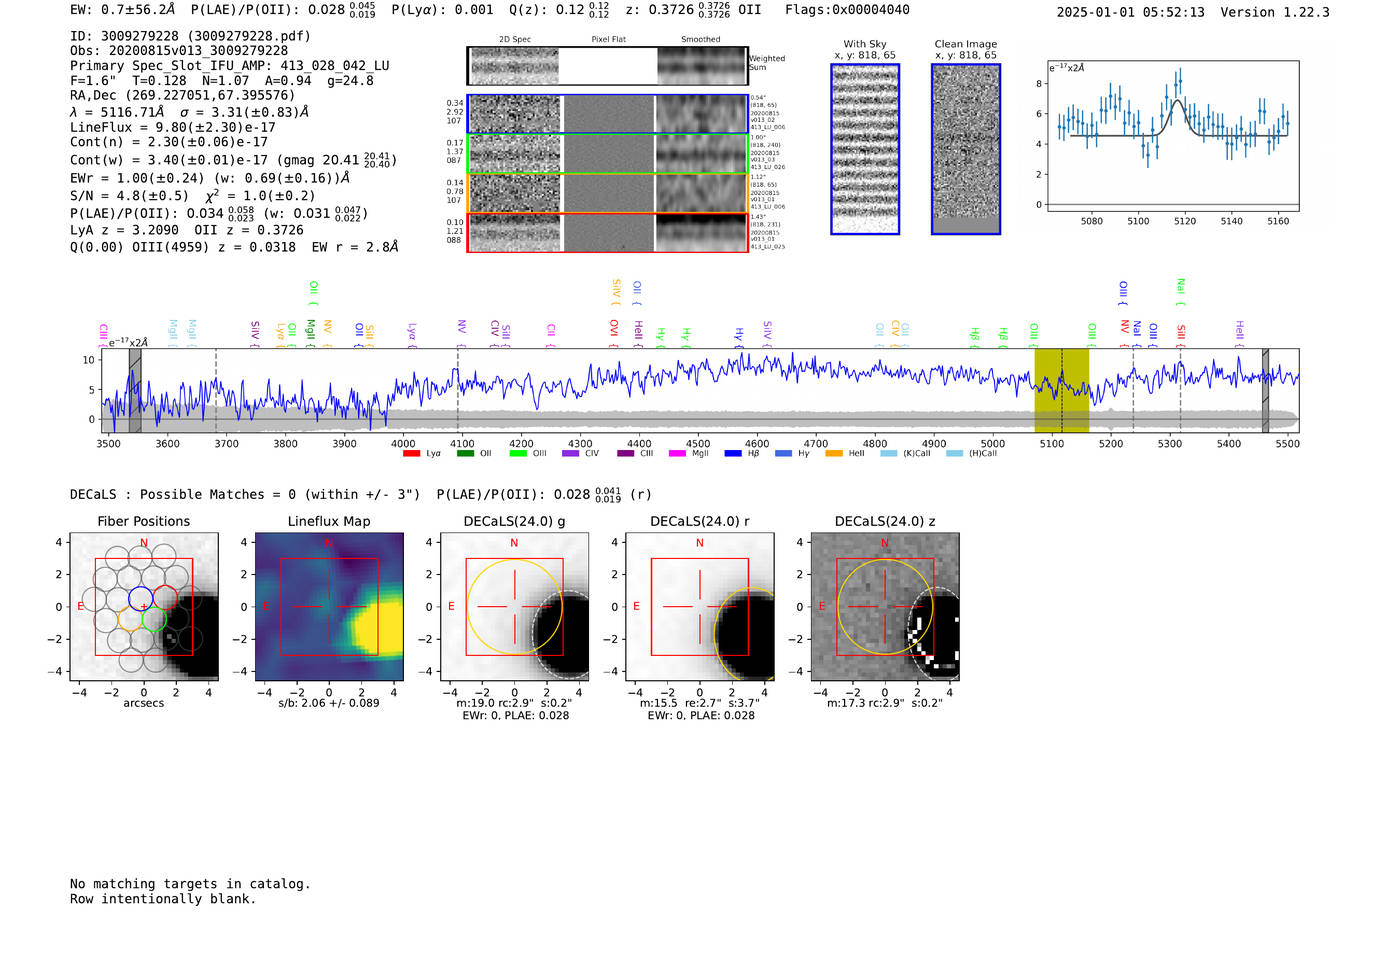Select the Weighted Sum 2D spectrum row
1400x953 pixels.
[607, 66]
